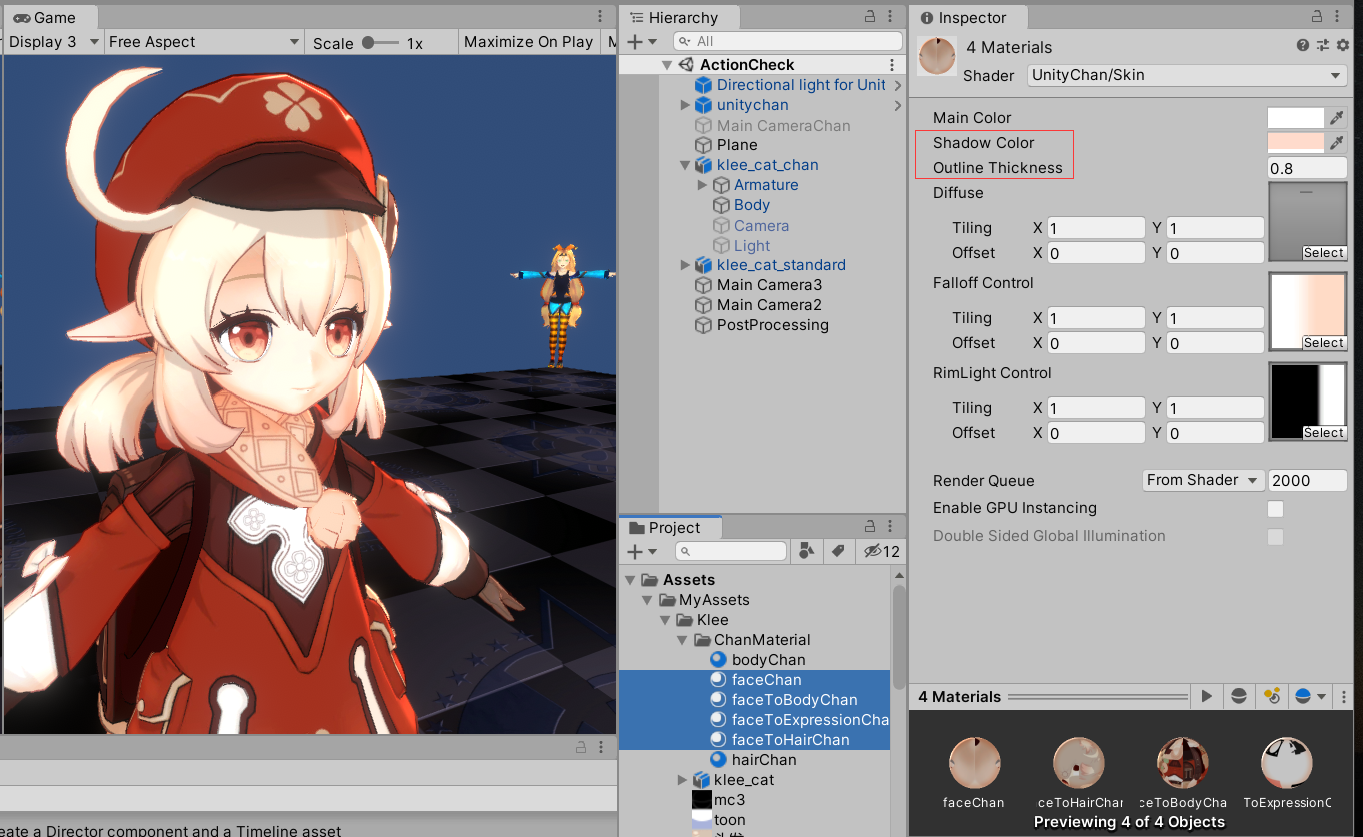The width and height of the screenshot is (1363, 837).
Task: Toggle Maximize On Play
Action: (528, 42)
